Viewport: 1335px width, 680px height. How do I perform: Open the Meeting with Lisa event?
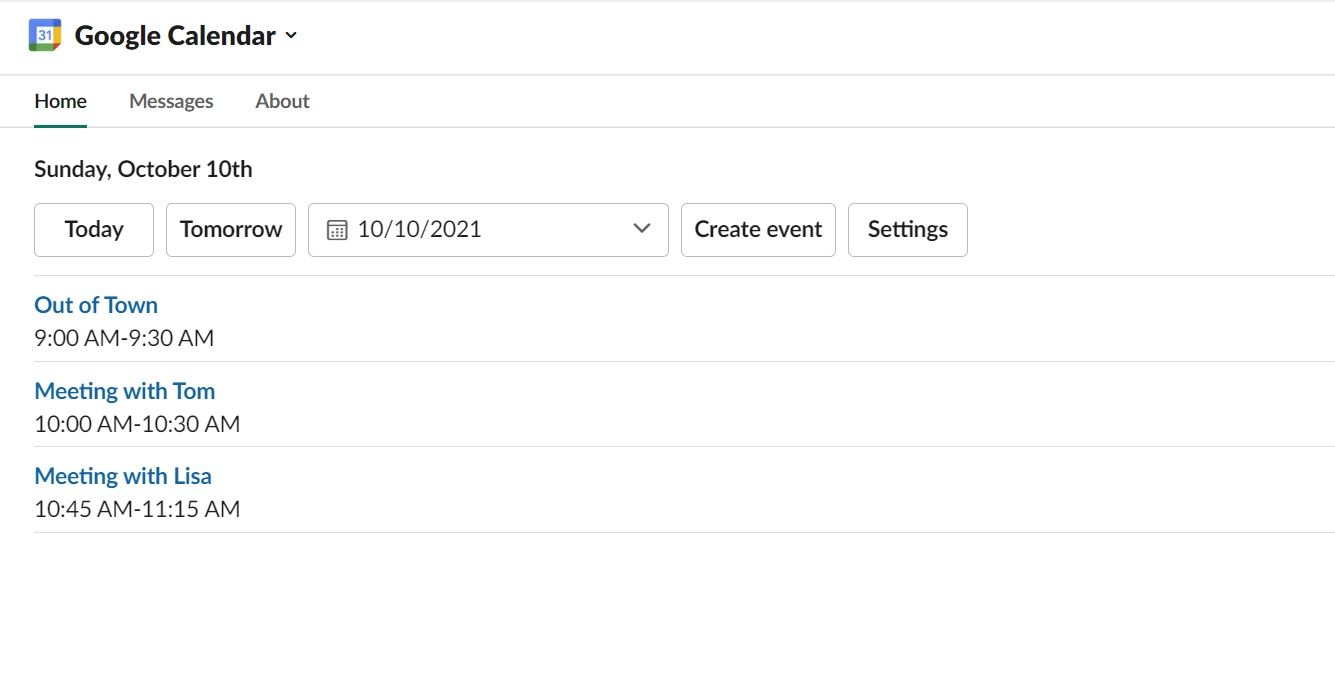tap(123, 476)
